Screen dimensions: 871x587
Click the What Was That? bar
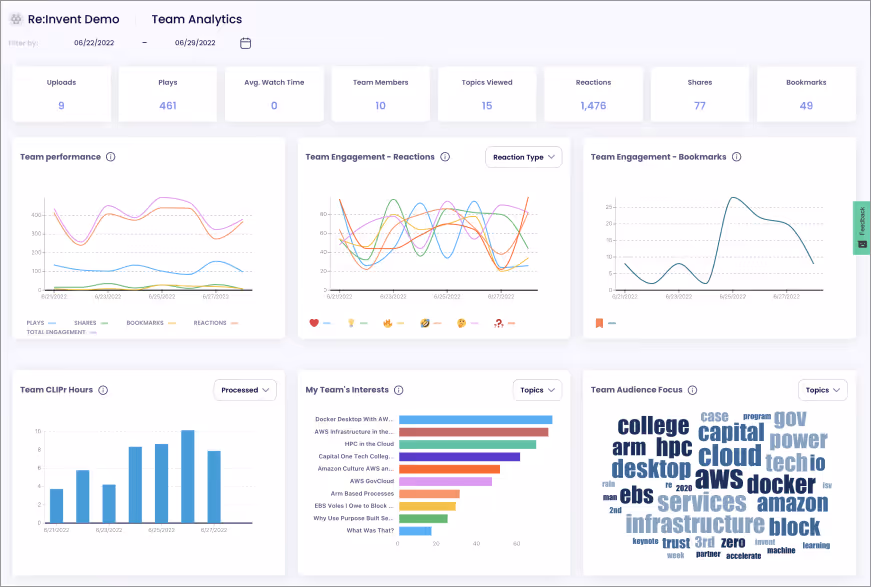pos(415,531)
